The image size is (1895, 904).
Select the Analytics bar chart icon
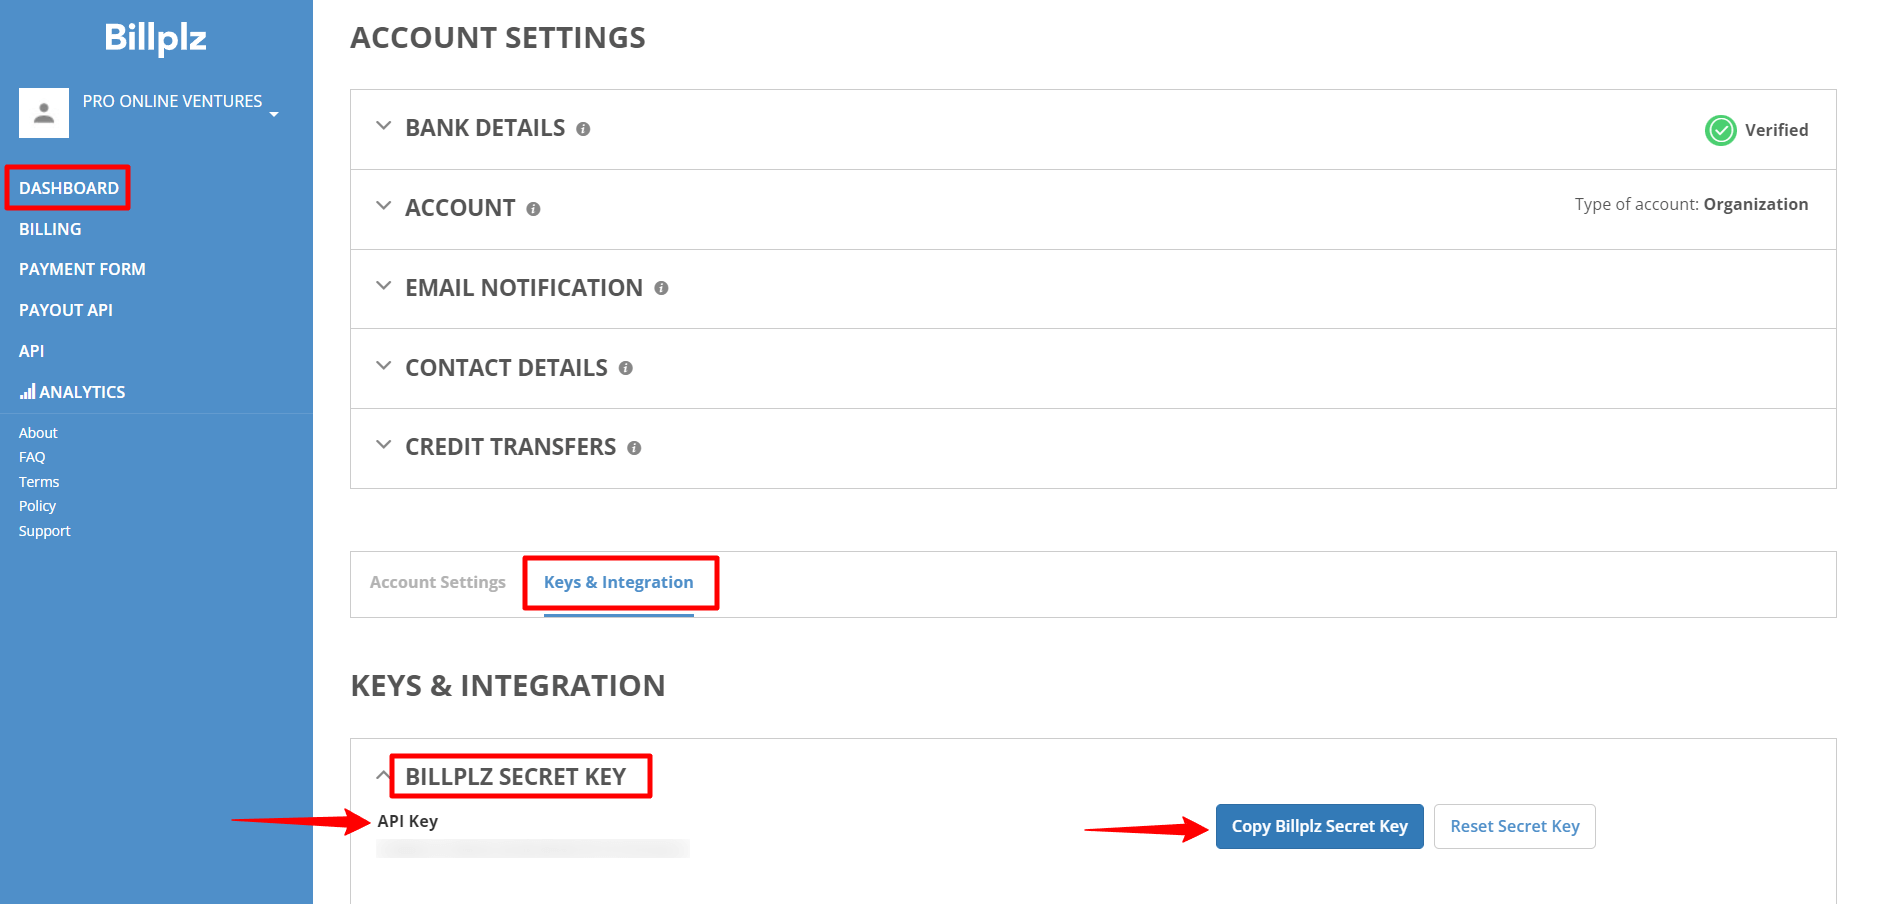tap(29, 391)
